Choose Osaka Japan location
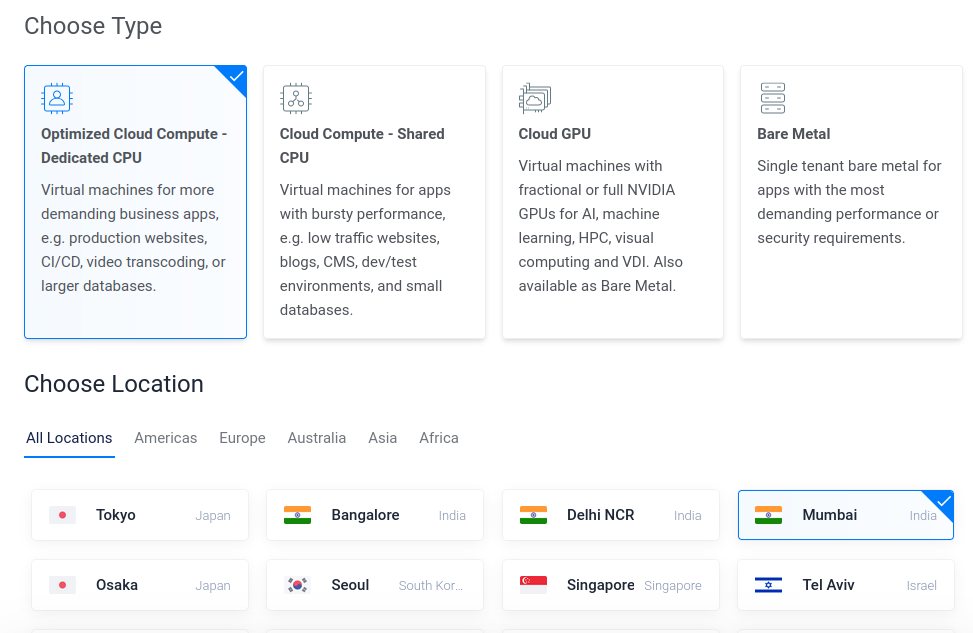The image size is (973, 633). [x=140, y=585]
